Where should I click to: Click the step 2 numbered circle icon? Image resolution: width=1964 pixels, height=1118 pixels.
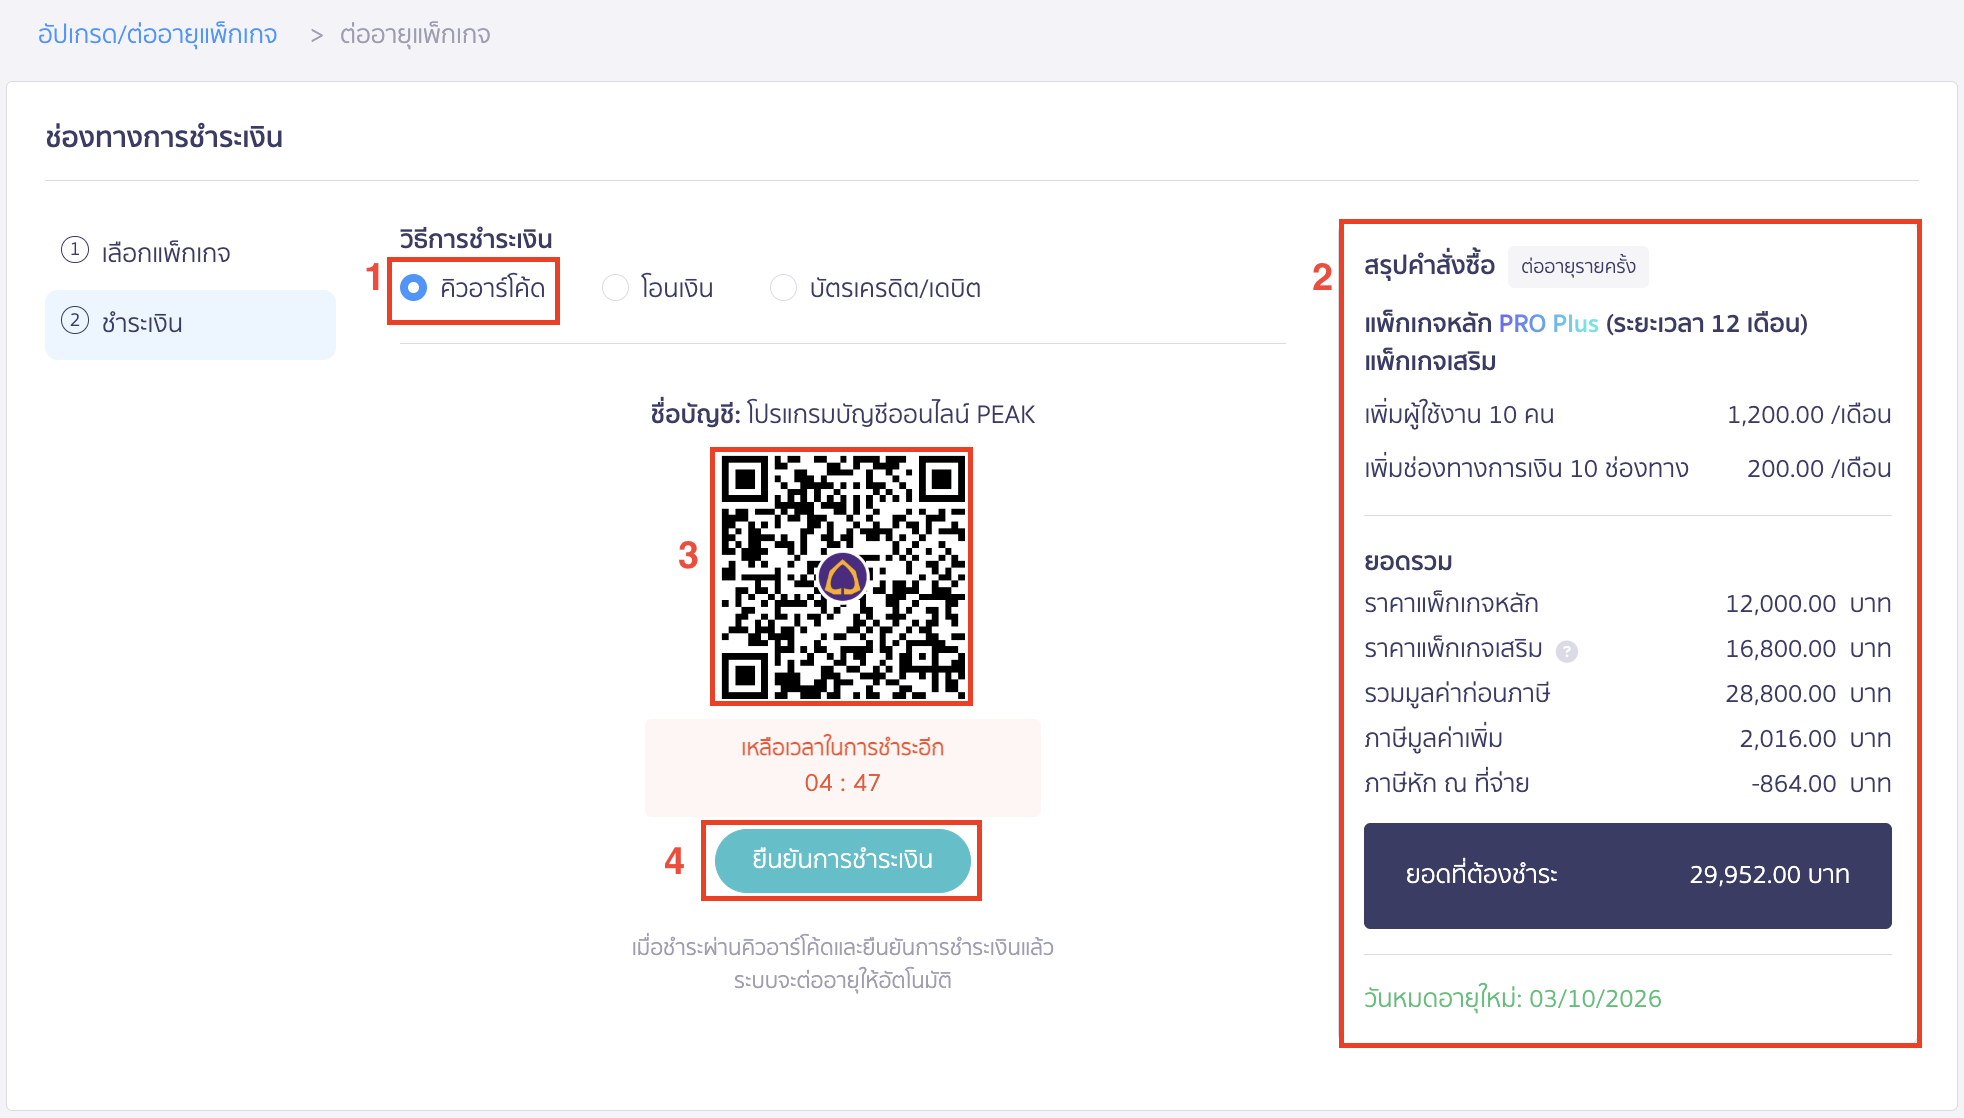point(74,323)
